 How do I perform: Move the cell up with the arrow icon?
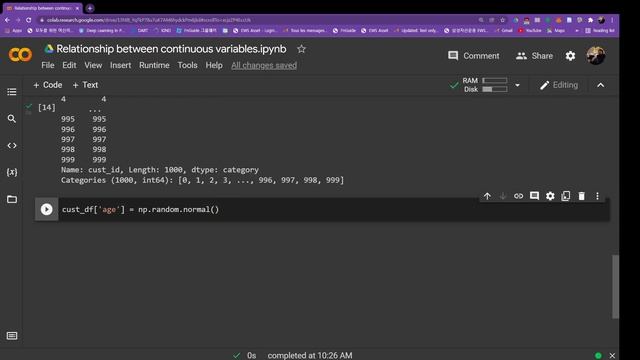coord(487,196)
